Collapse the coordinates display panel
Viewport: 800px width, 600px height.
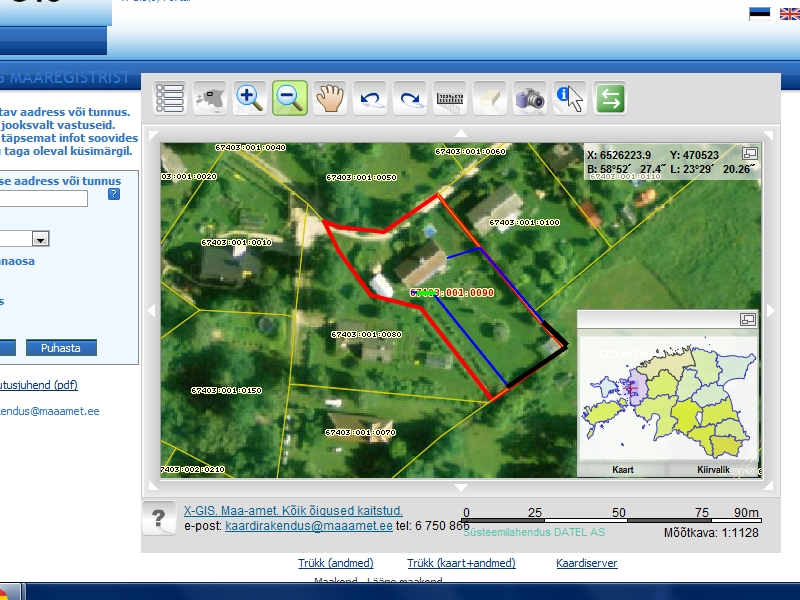tap(749, 154)
